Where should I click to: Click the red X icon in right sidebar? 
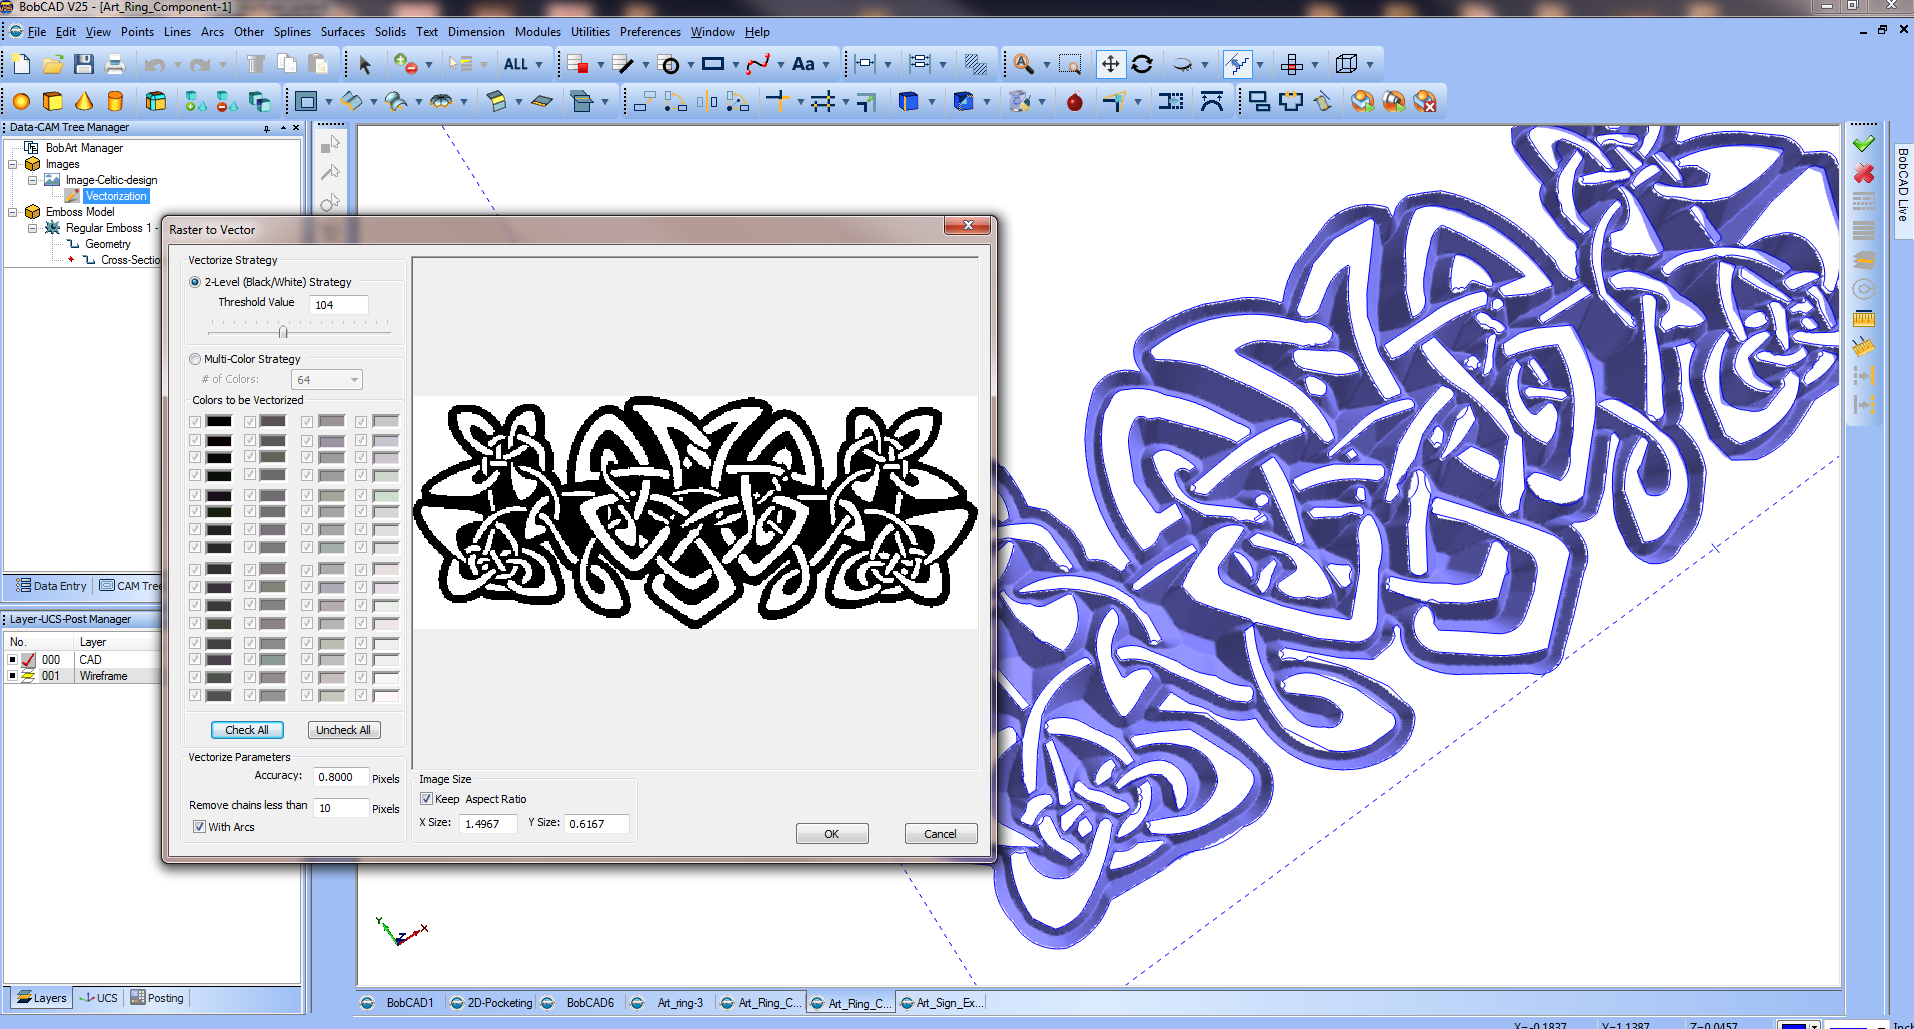(x=1863, y=172)
